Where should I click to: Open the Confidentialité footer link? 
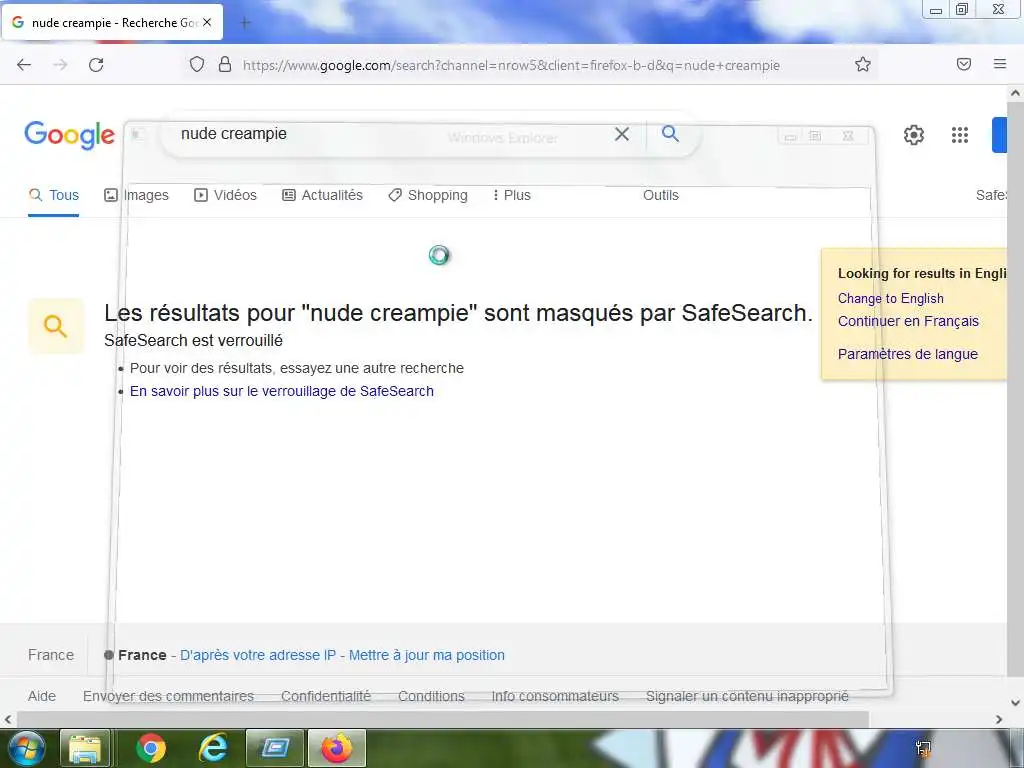pyautogui.click(x=325, y=696)
